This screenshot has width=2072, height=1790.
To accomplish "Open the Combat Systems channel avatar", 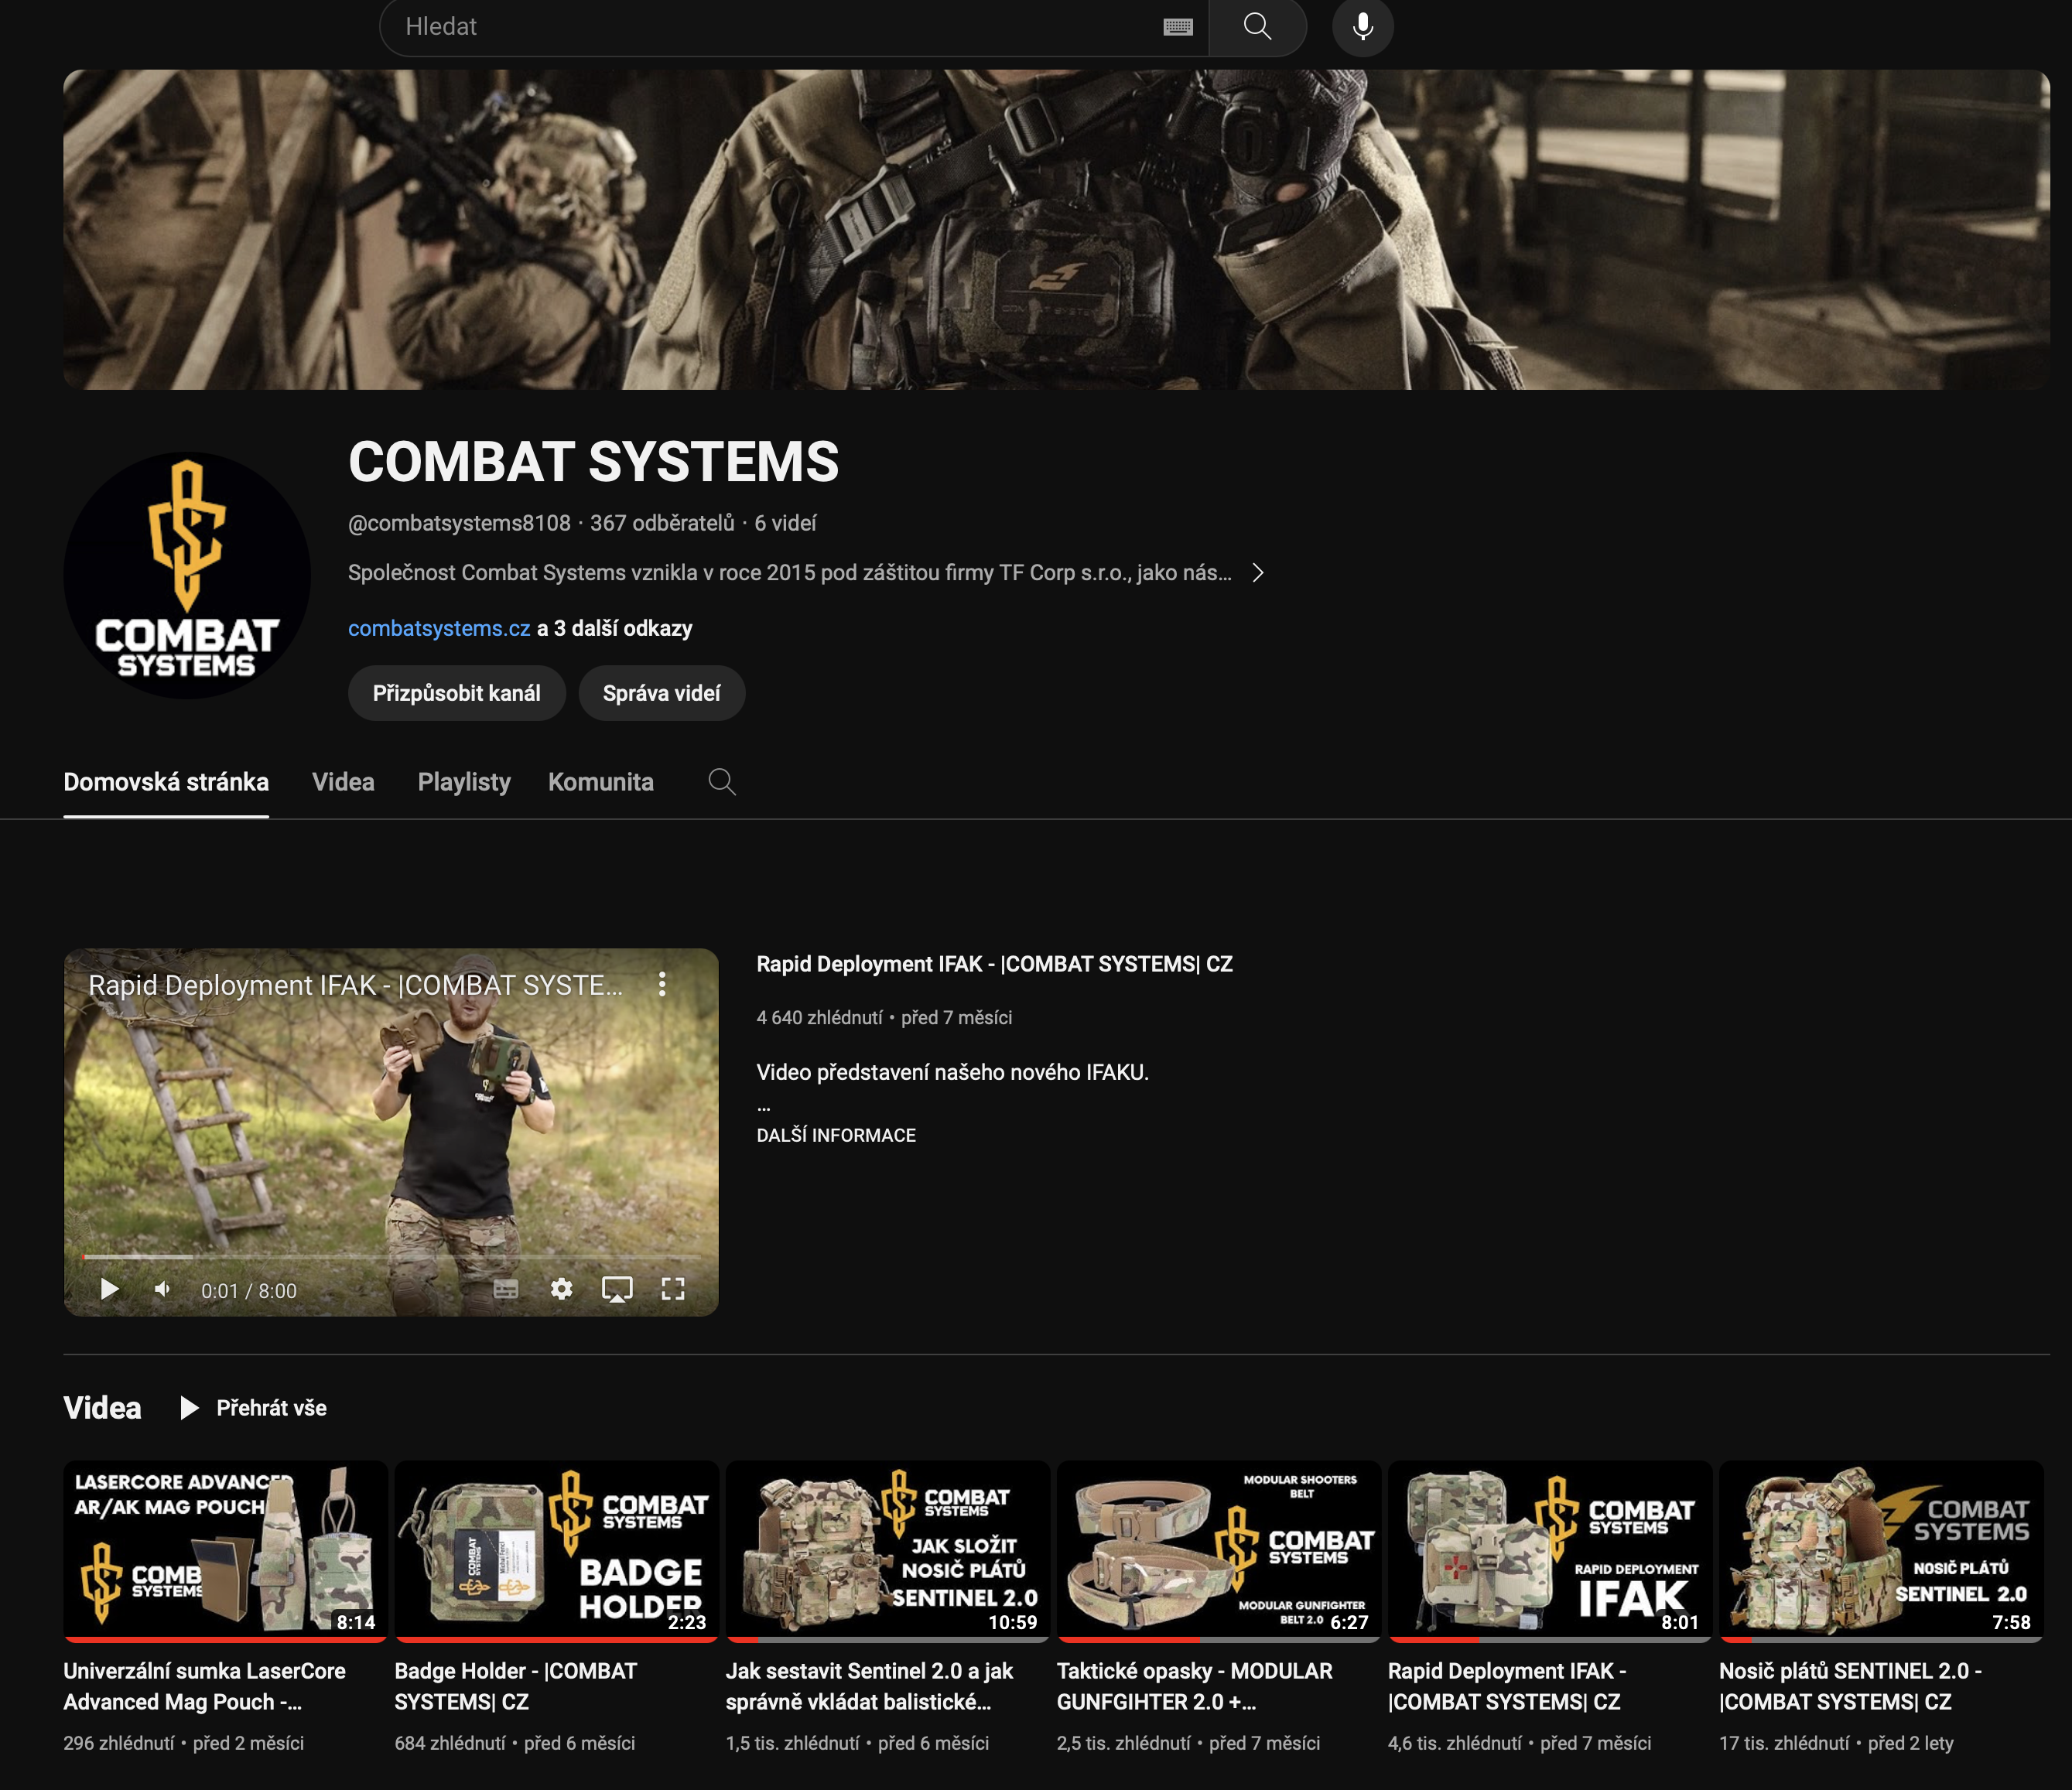I will (187, 575).
